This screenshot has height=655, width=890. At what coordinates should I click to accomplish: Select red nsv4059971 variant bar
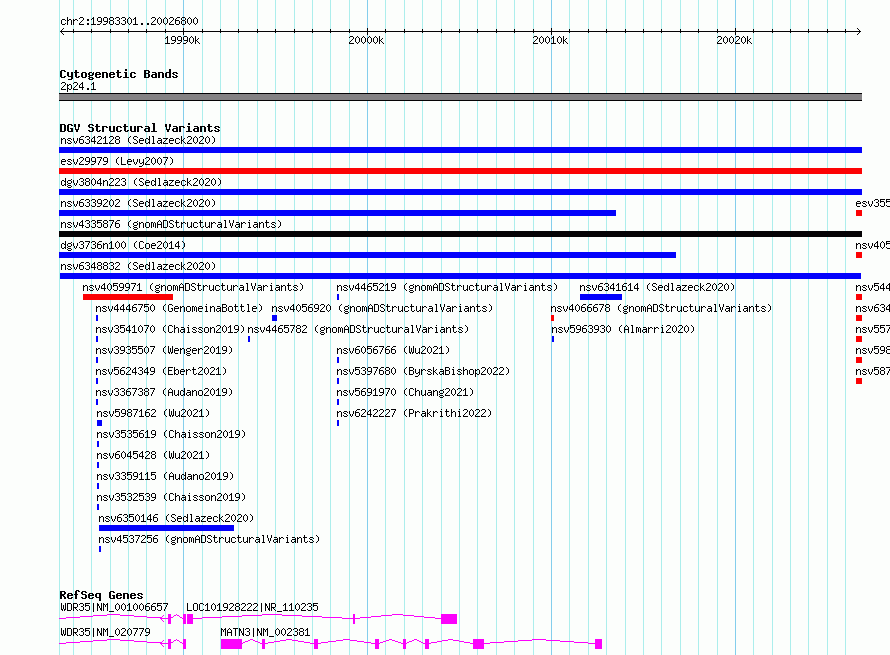(128, 297)
